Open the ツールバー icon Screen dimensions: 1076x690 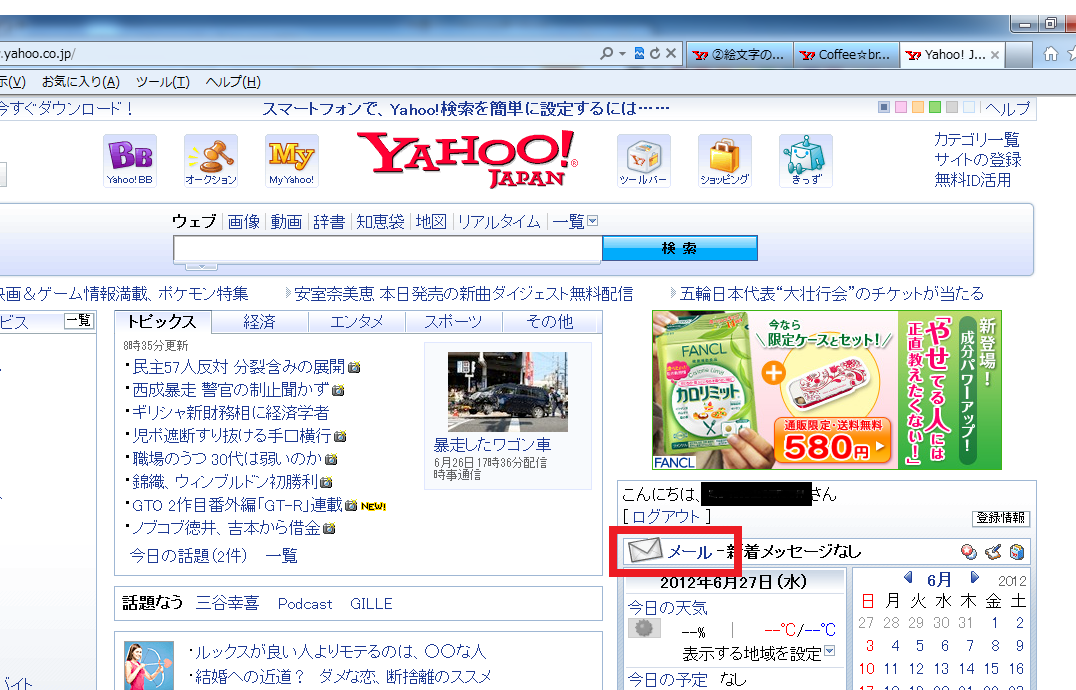643,160
